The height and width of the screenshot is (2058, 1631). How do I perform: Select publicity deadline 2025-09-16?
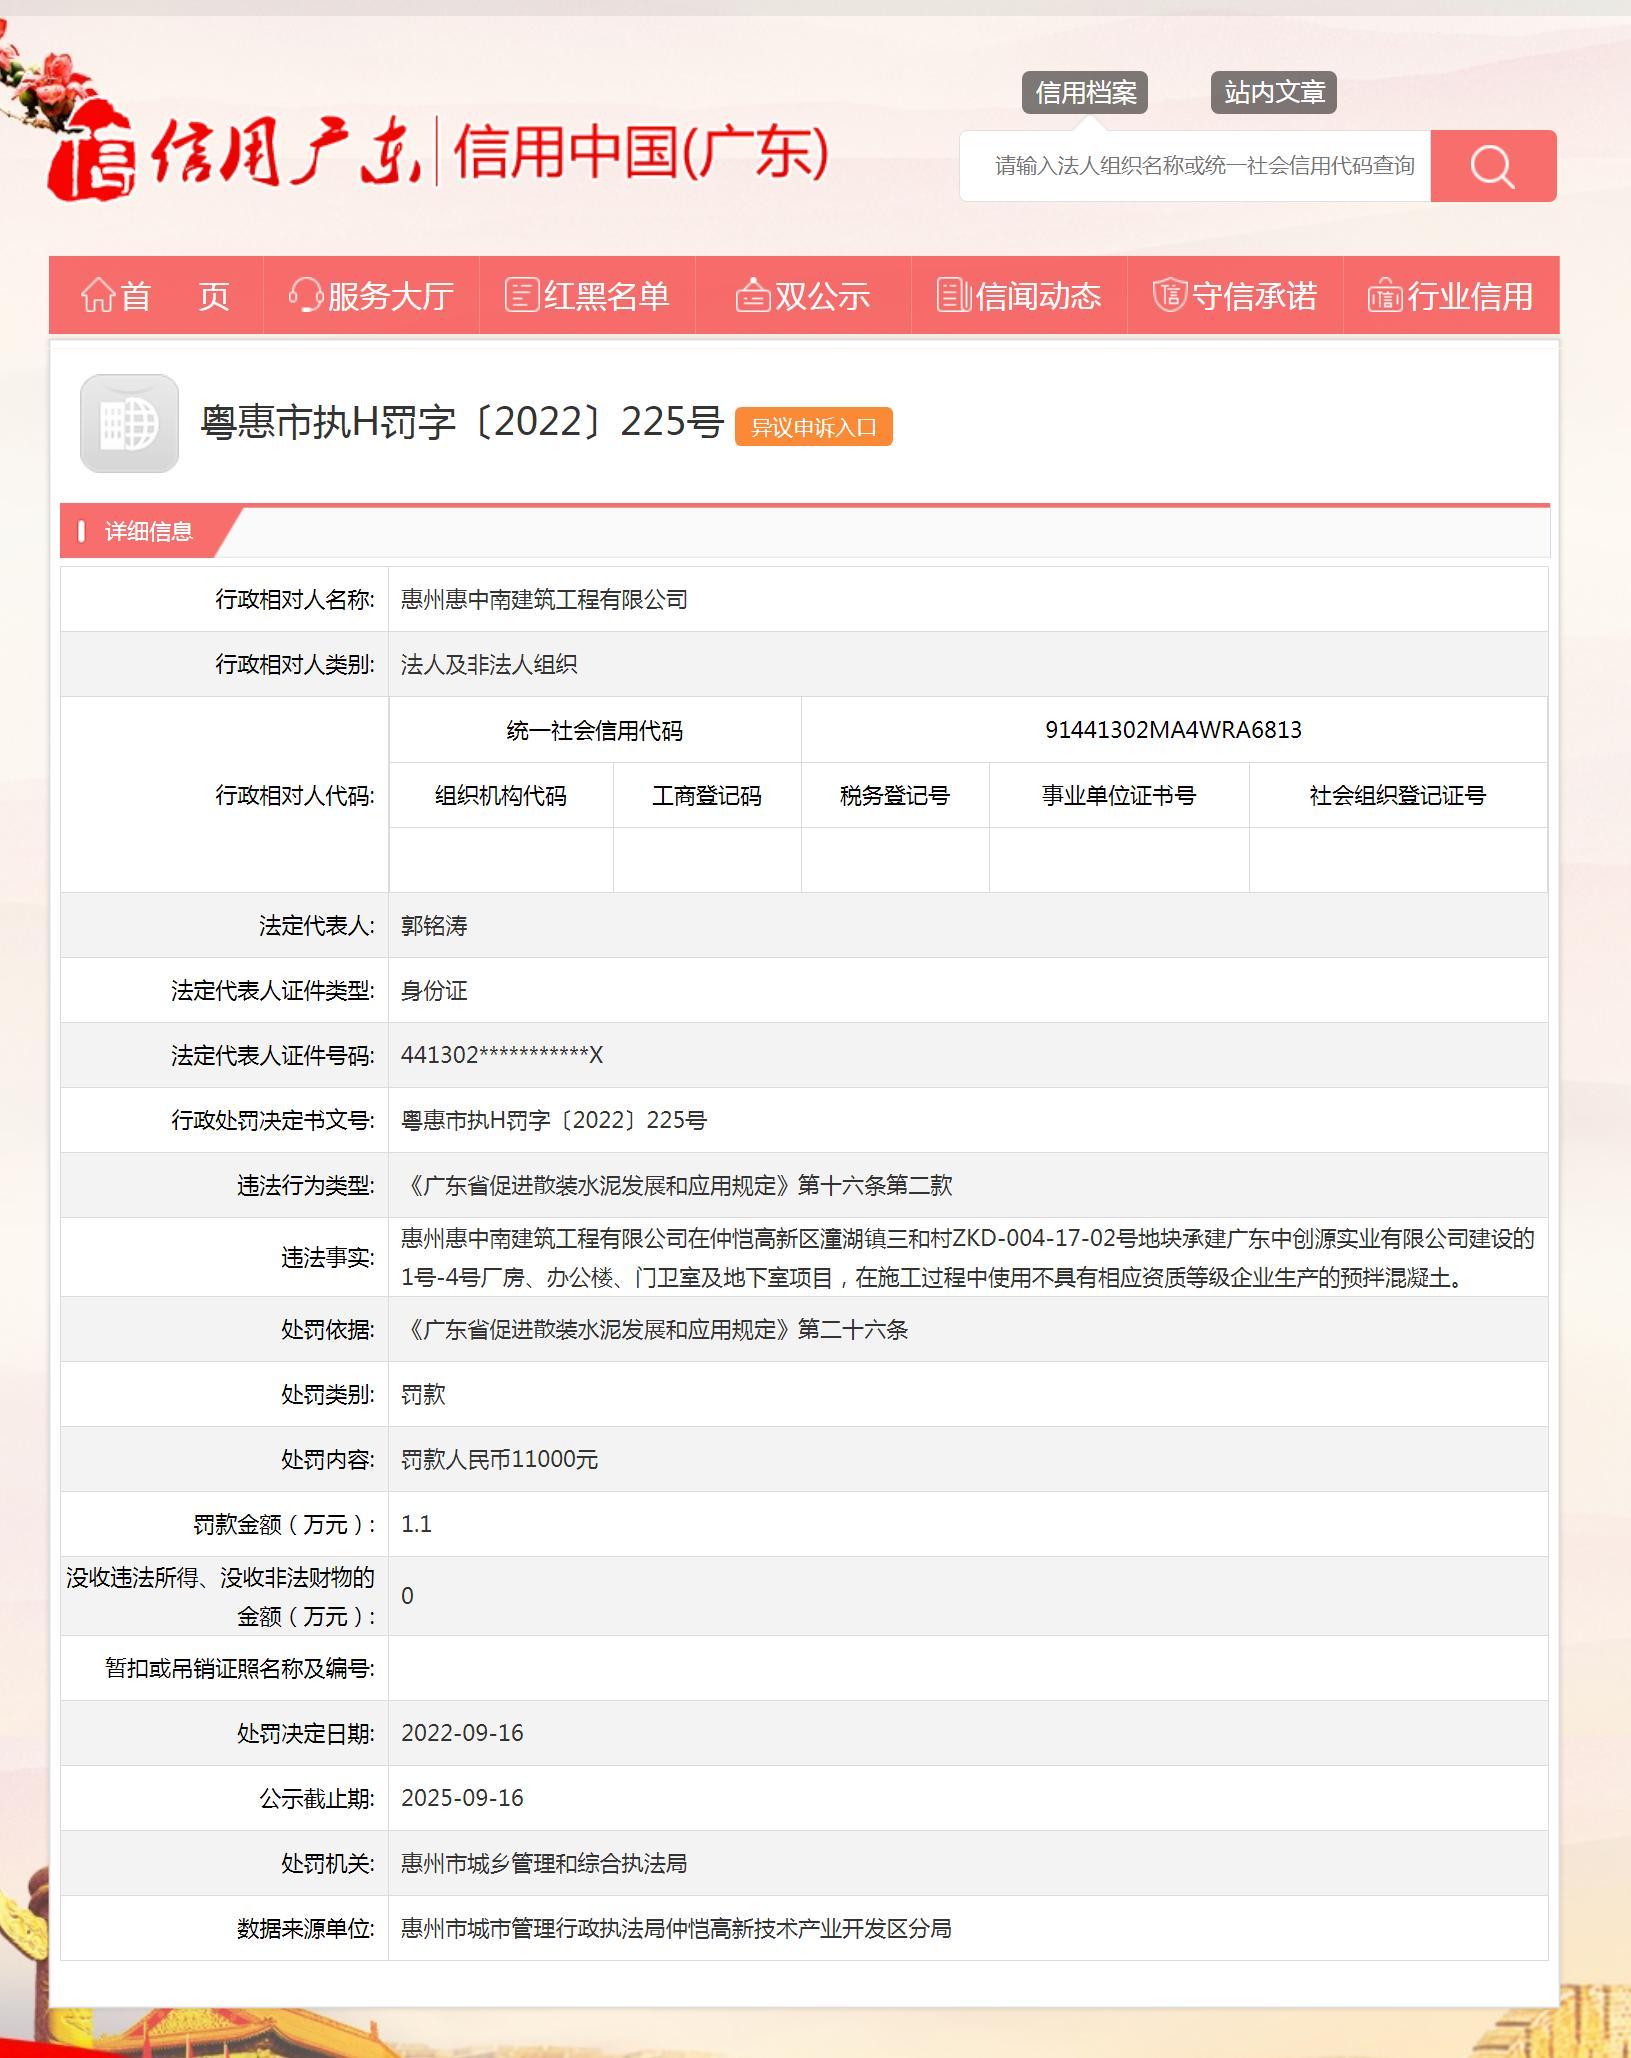(462, 1799)
